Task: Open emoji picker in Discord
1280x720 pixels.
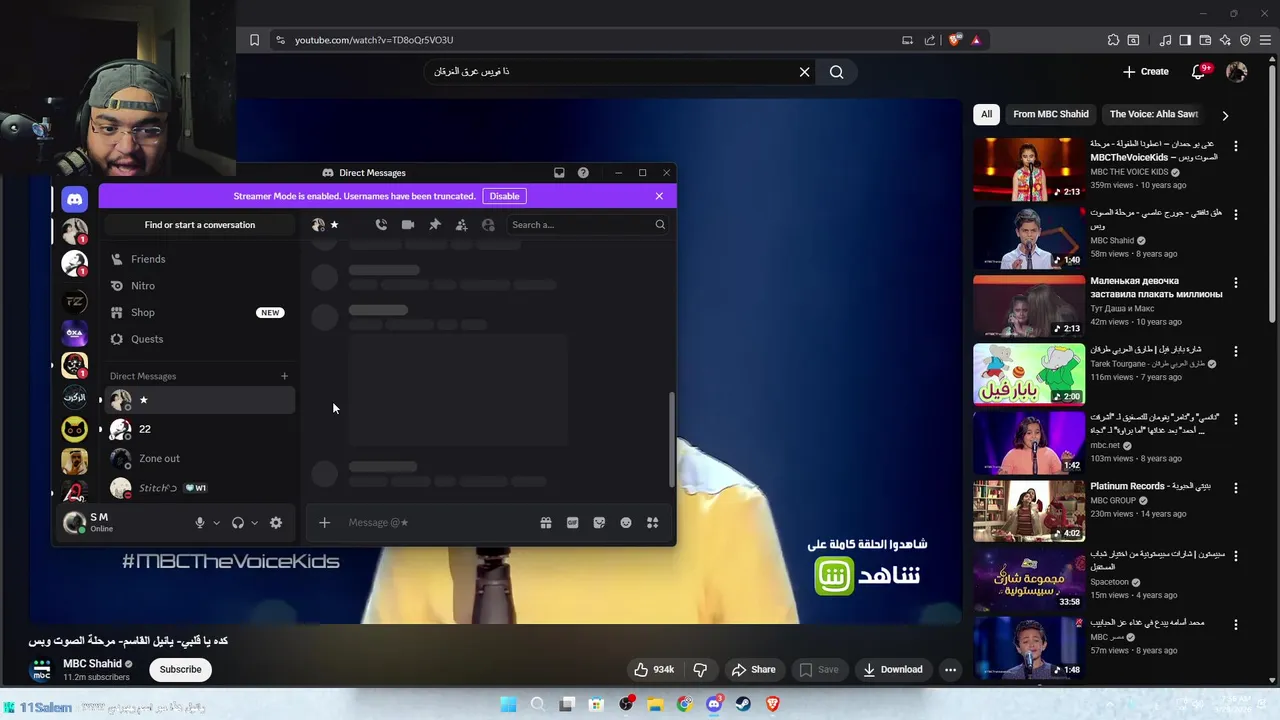Action: [x=626, y=522]
